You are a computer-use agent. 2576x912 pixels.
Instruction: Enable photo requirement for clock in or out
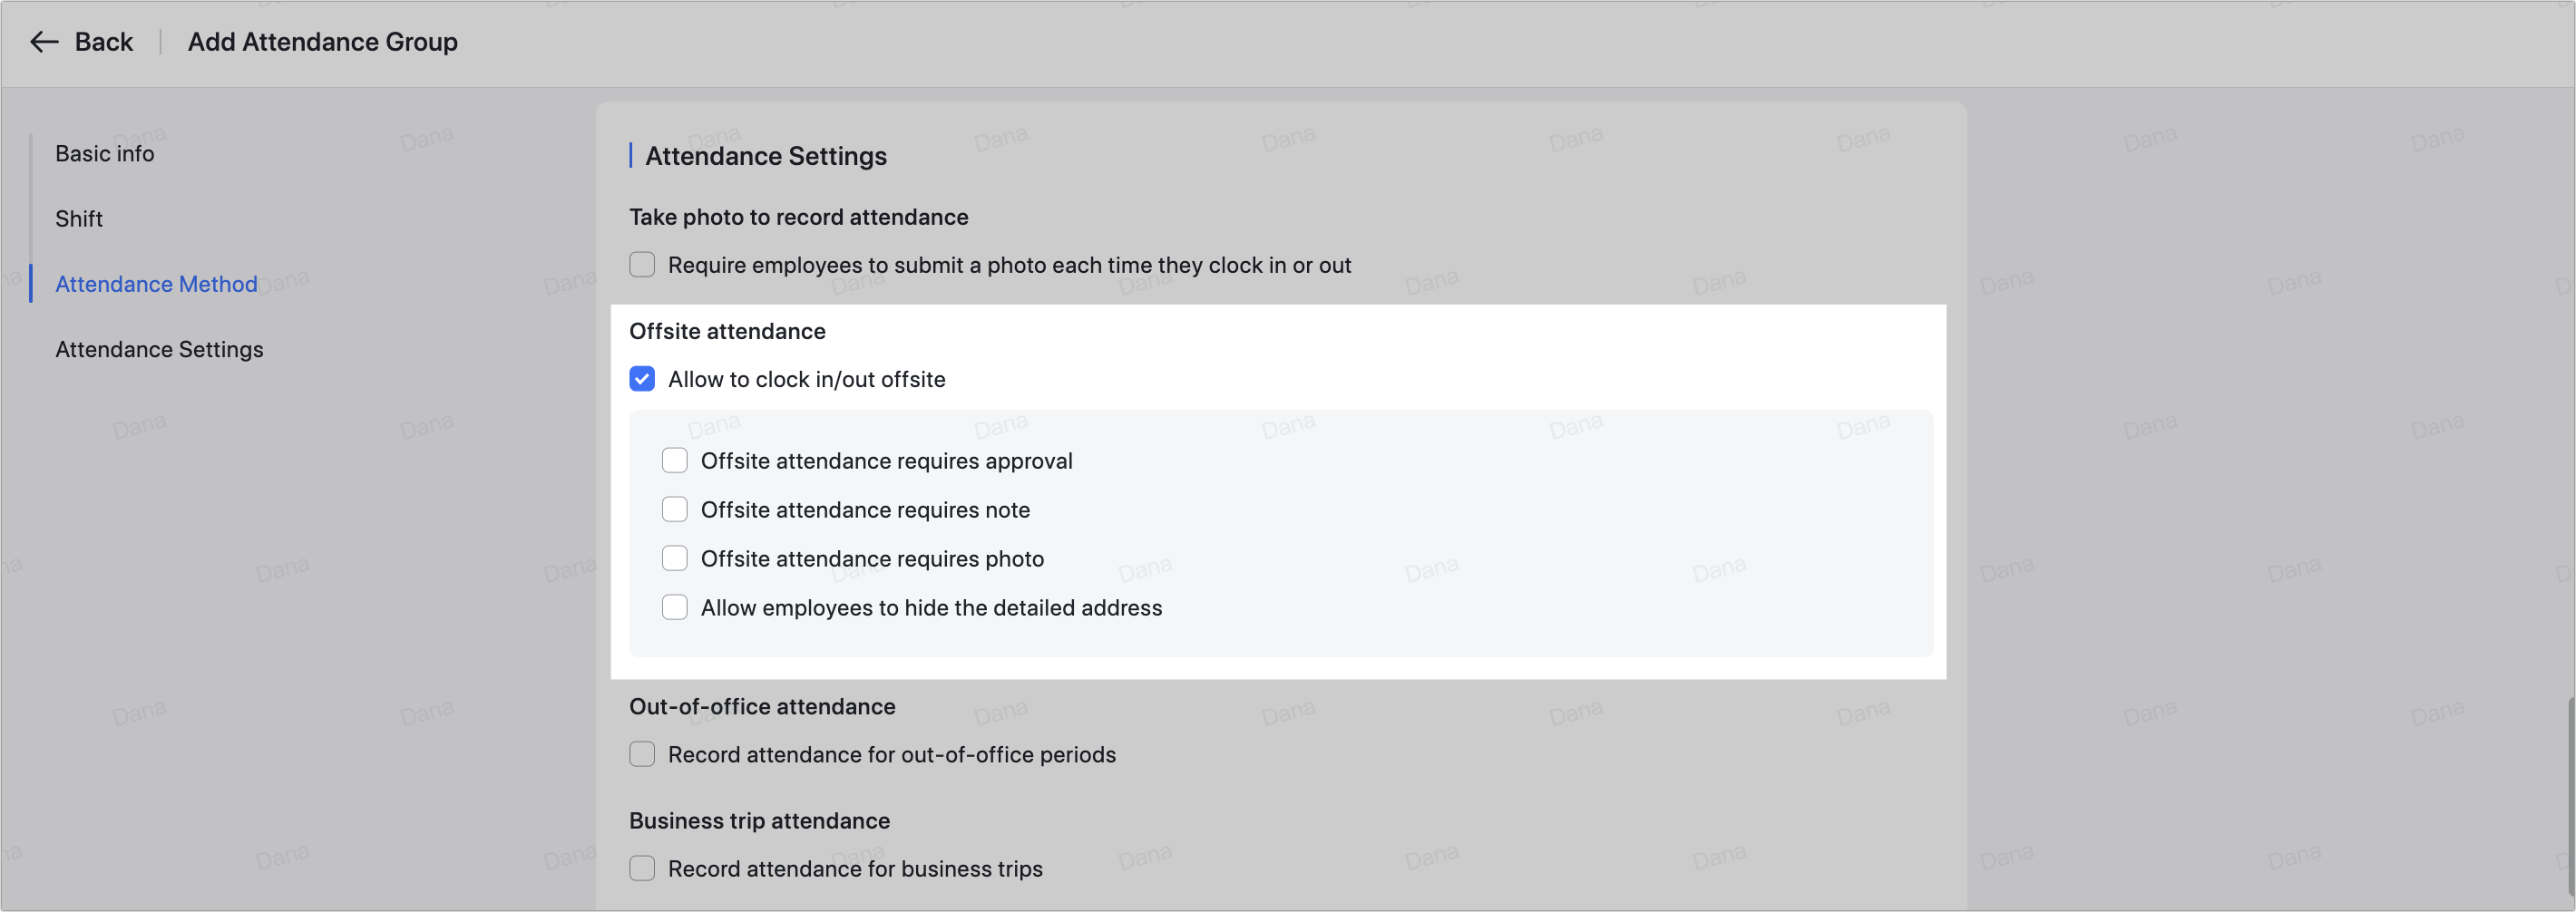pyautogui.click(x=641, y=264)
